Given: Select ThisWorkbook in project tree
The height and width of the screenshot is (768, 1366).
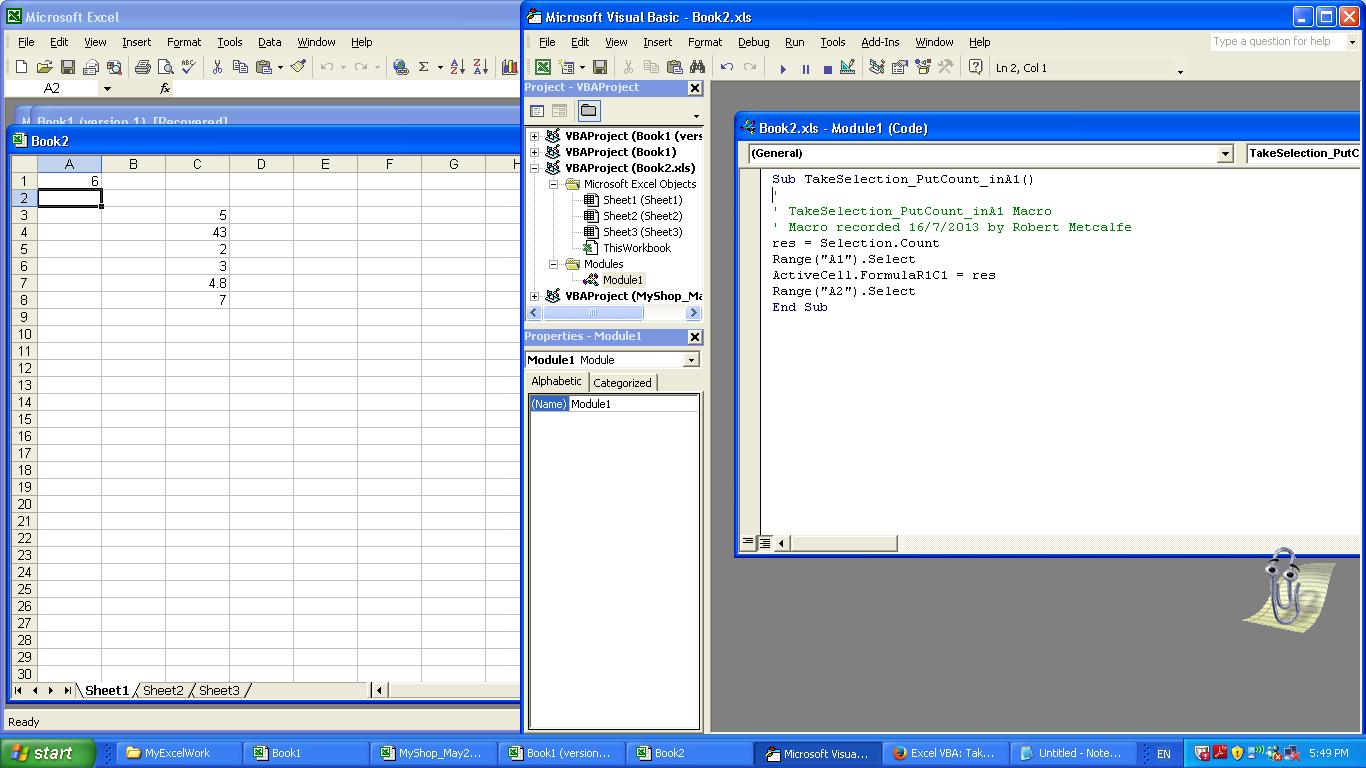Looking at the screenshot, I should [636, 248].
